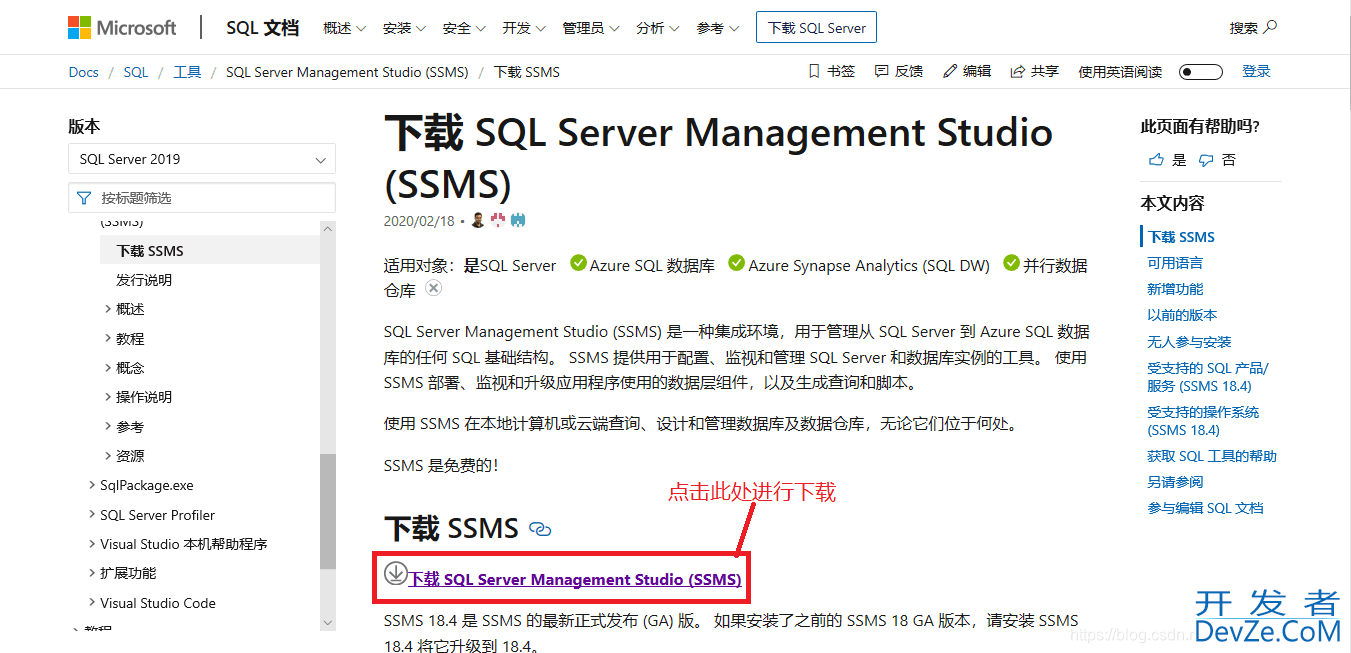Open the 概述 top menu
Screen dimensions: 1351x653
click(x=344, y=28)
